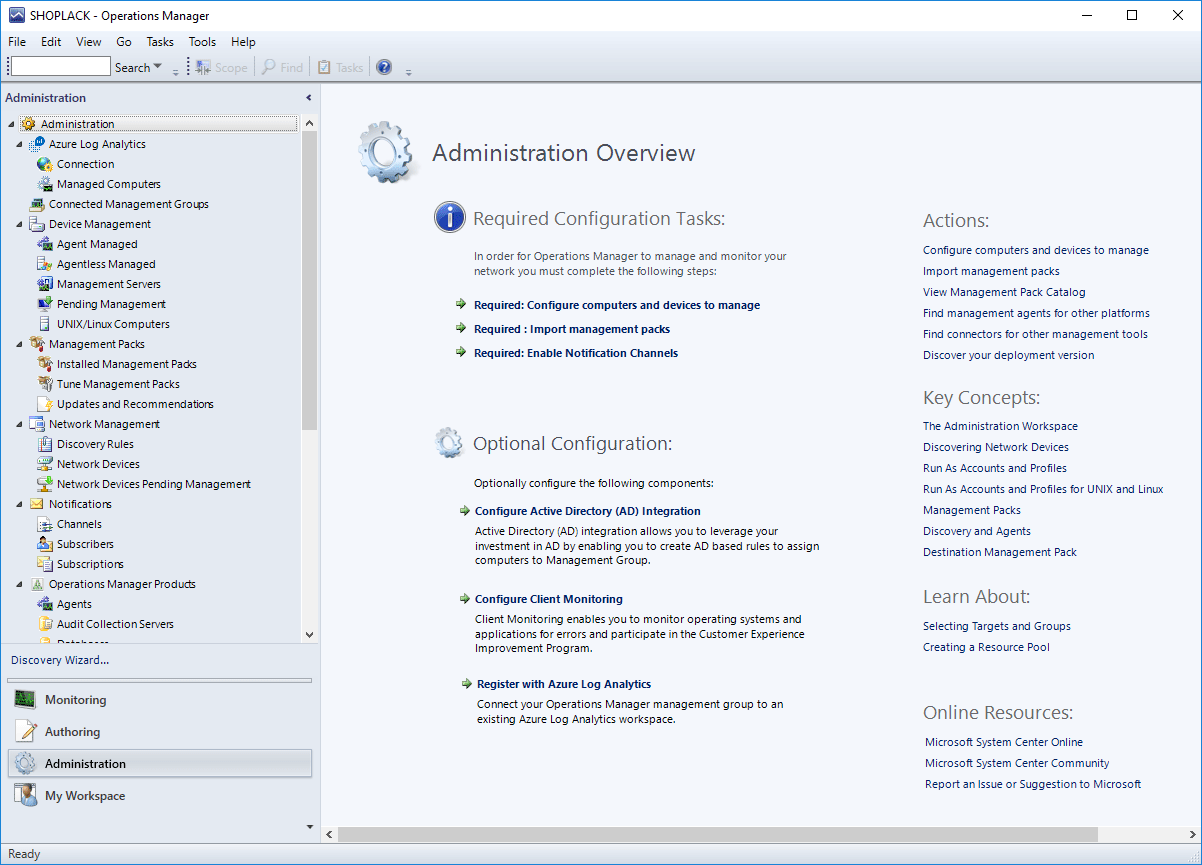This screenshot has height=865, width=1202.
Task: Switch to the Administration workspace button
Action: [160, 764]
